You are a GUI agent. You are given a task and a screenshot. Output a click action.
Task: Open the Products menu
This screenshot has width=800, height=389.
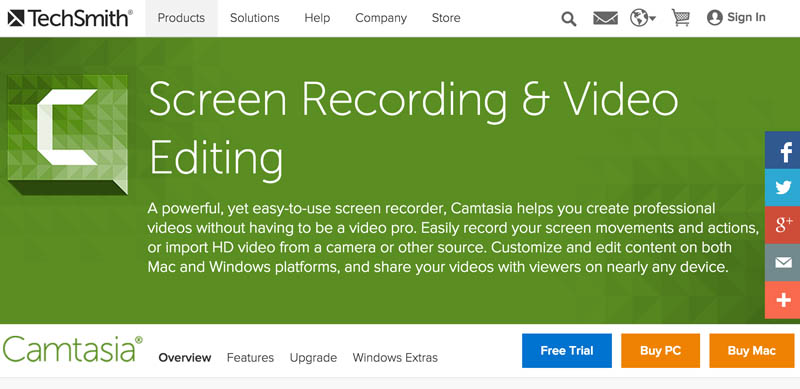(181, 18)
